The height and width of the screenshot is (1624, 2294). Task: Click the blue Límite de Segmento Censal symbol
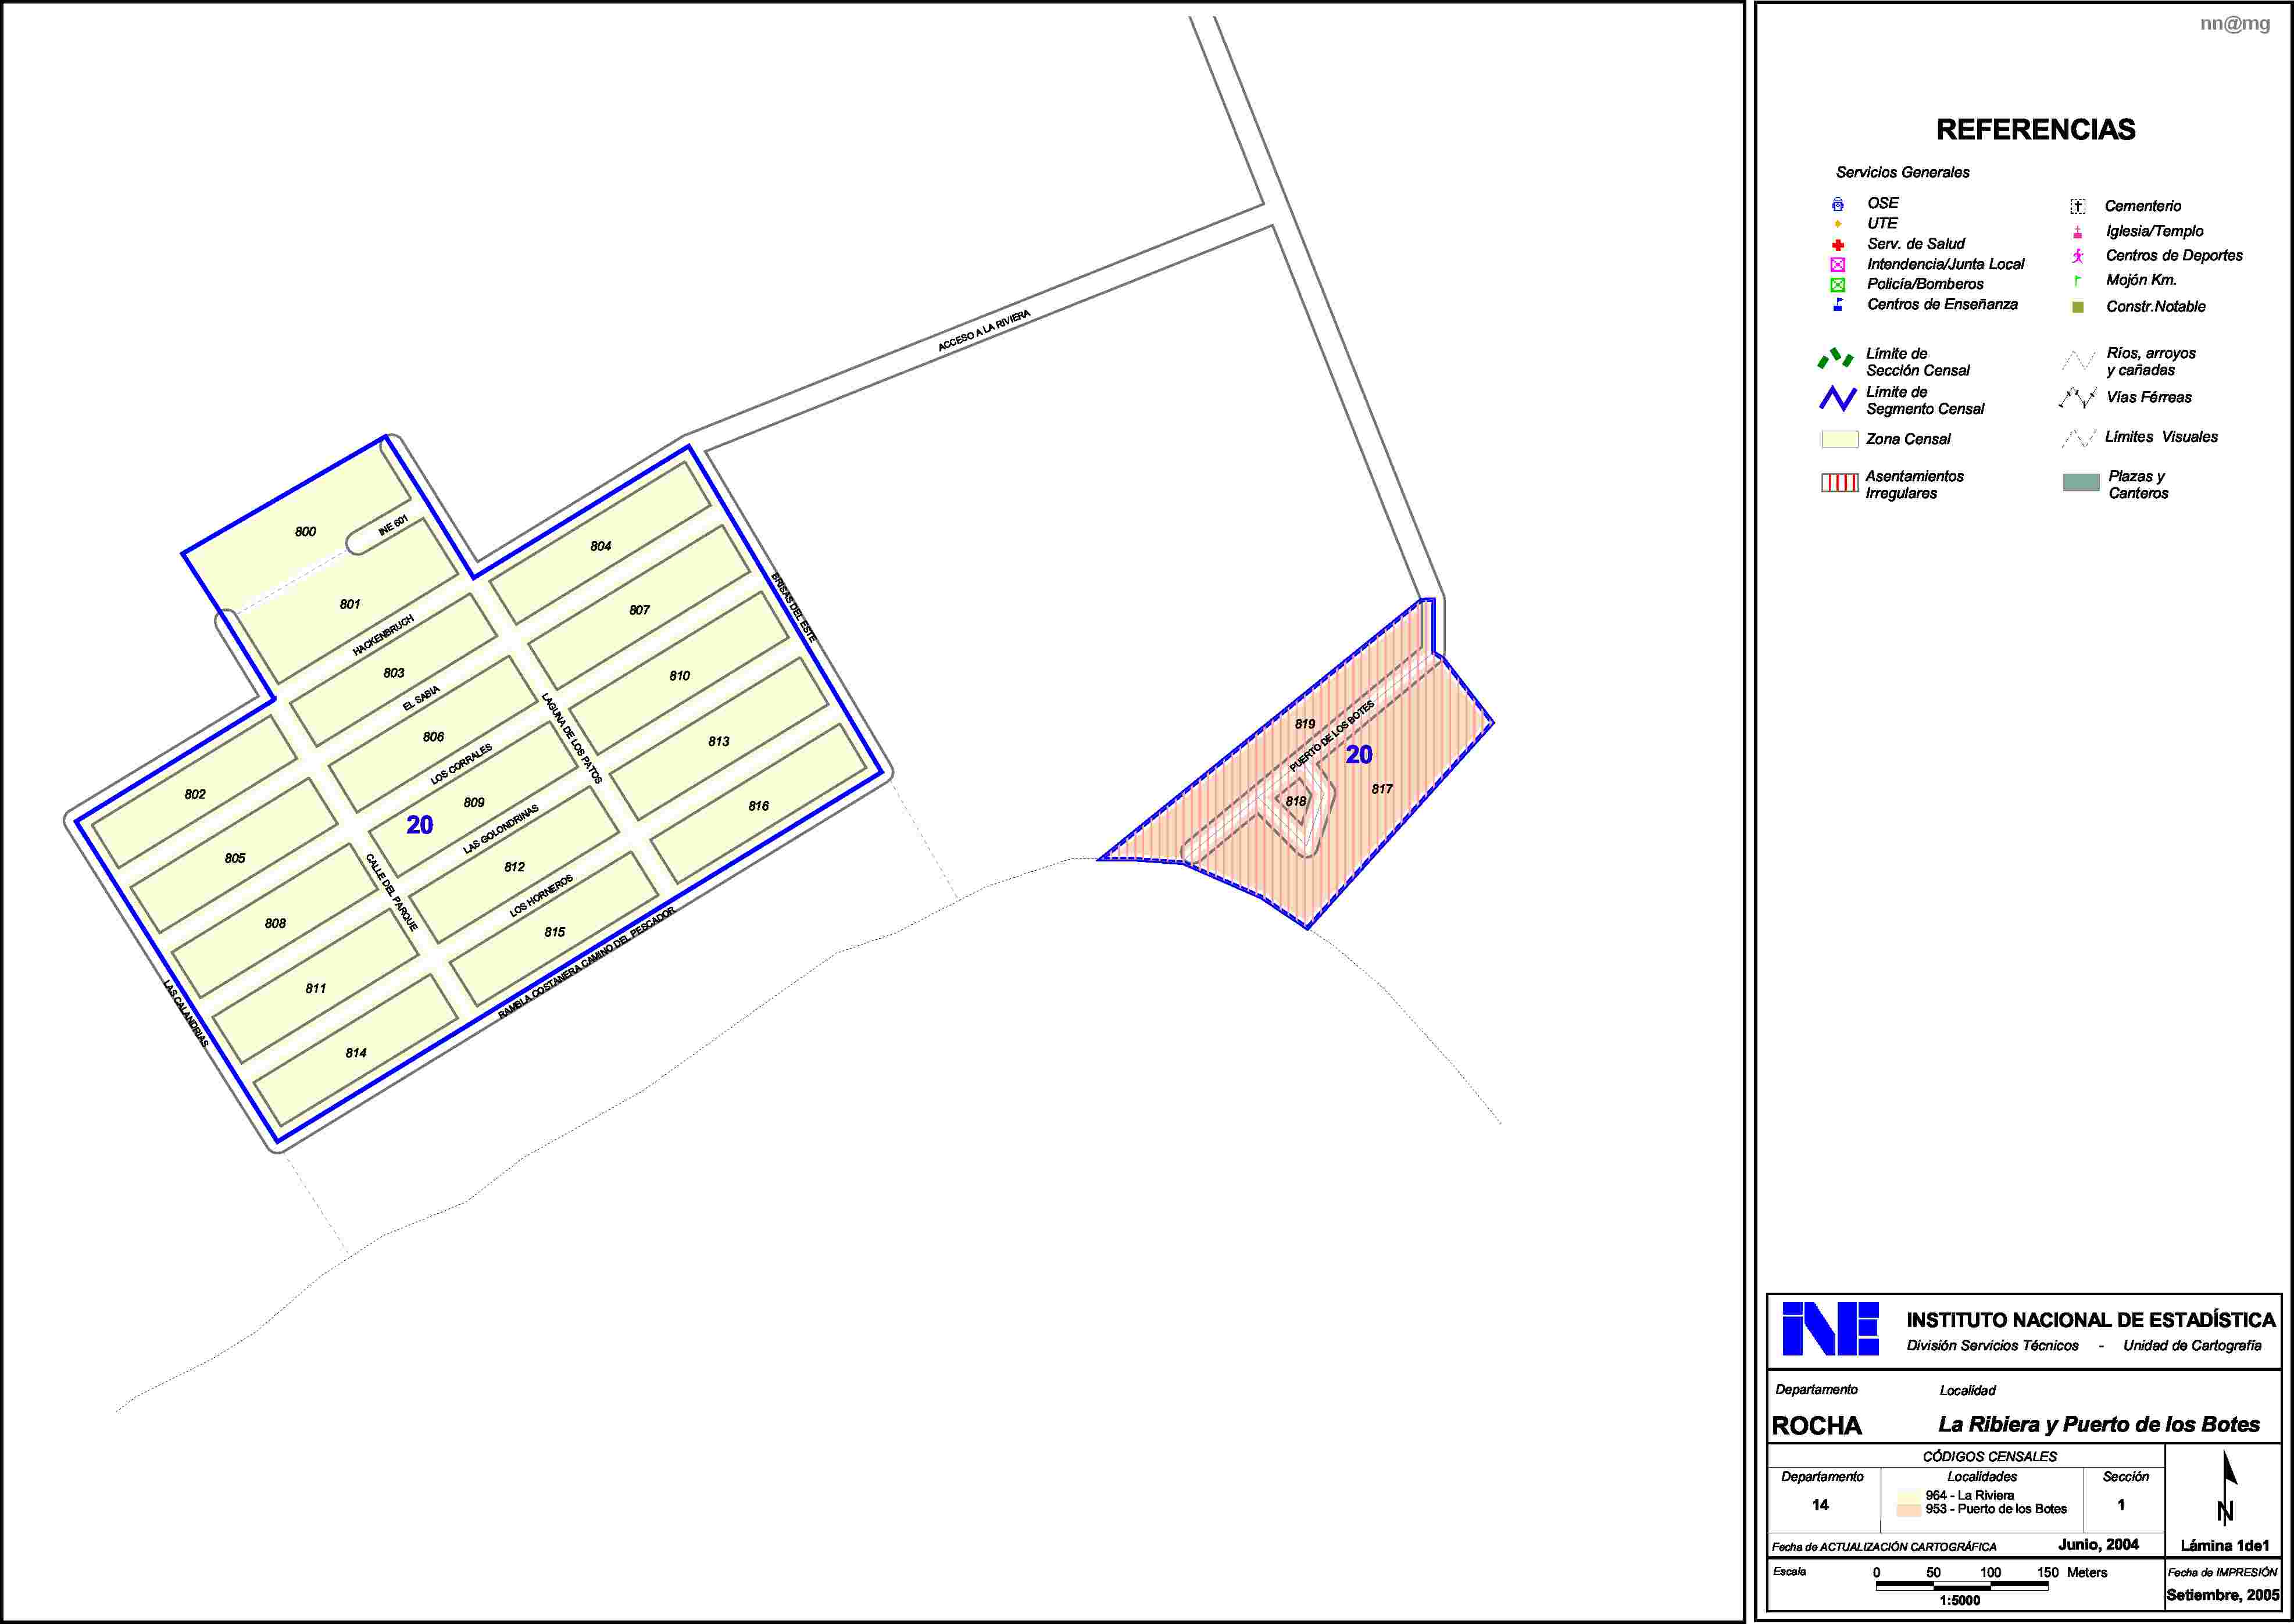click(1837, 398)
